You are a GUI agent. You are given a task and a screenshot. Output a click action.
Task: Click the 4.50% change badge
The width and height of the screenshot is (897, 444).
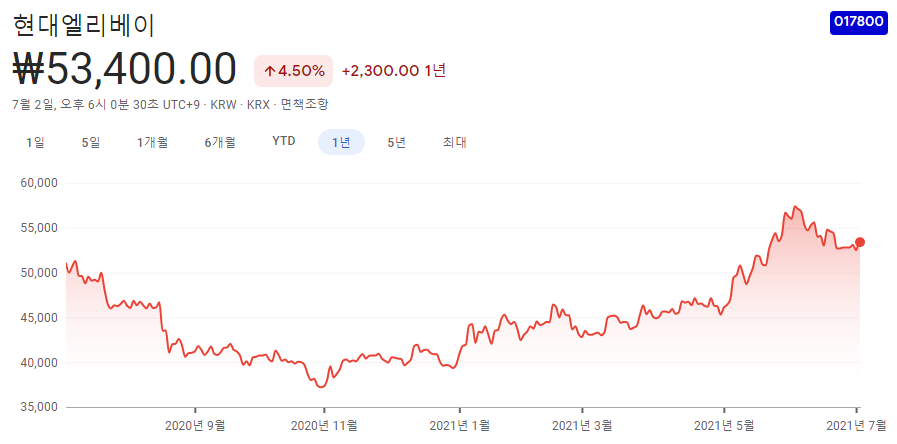coord(293,72)
